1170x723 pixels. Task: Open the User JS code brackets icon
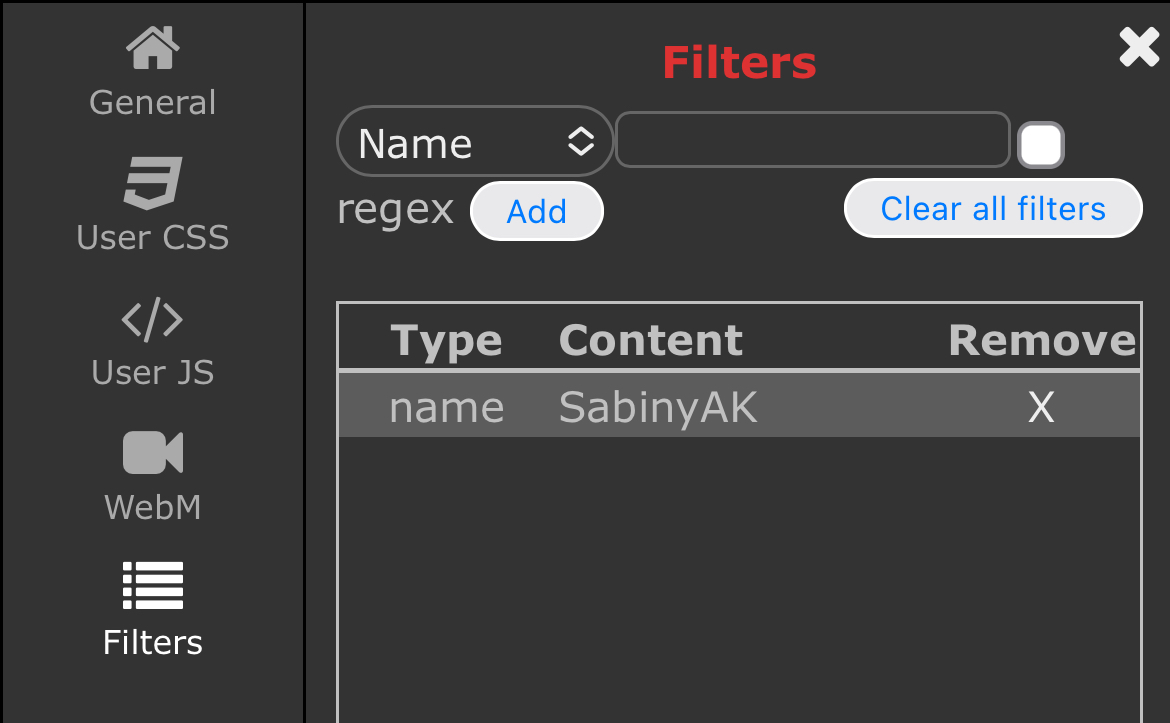152,319
